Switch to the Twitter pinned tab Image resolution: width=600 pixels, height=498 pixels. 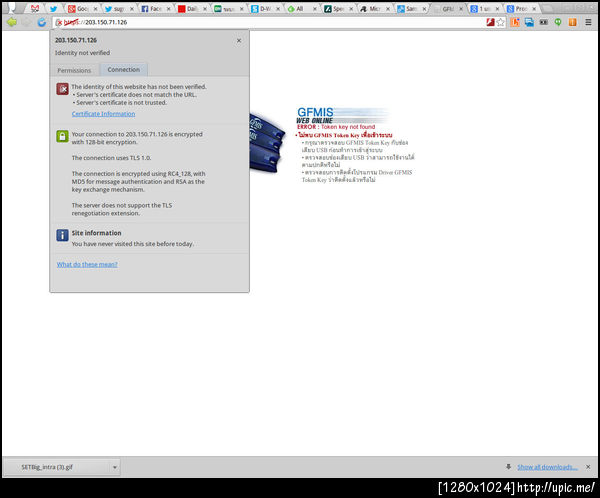point(53,8)
